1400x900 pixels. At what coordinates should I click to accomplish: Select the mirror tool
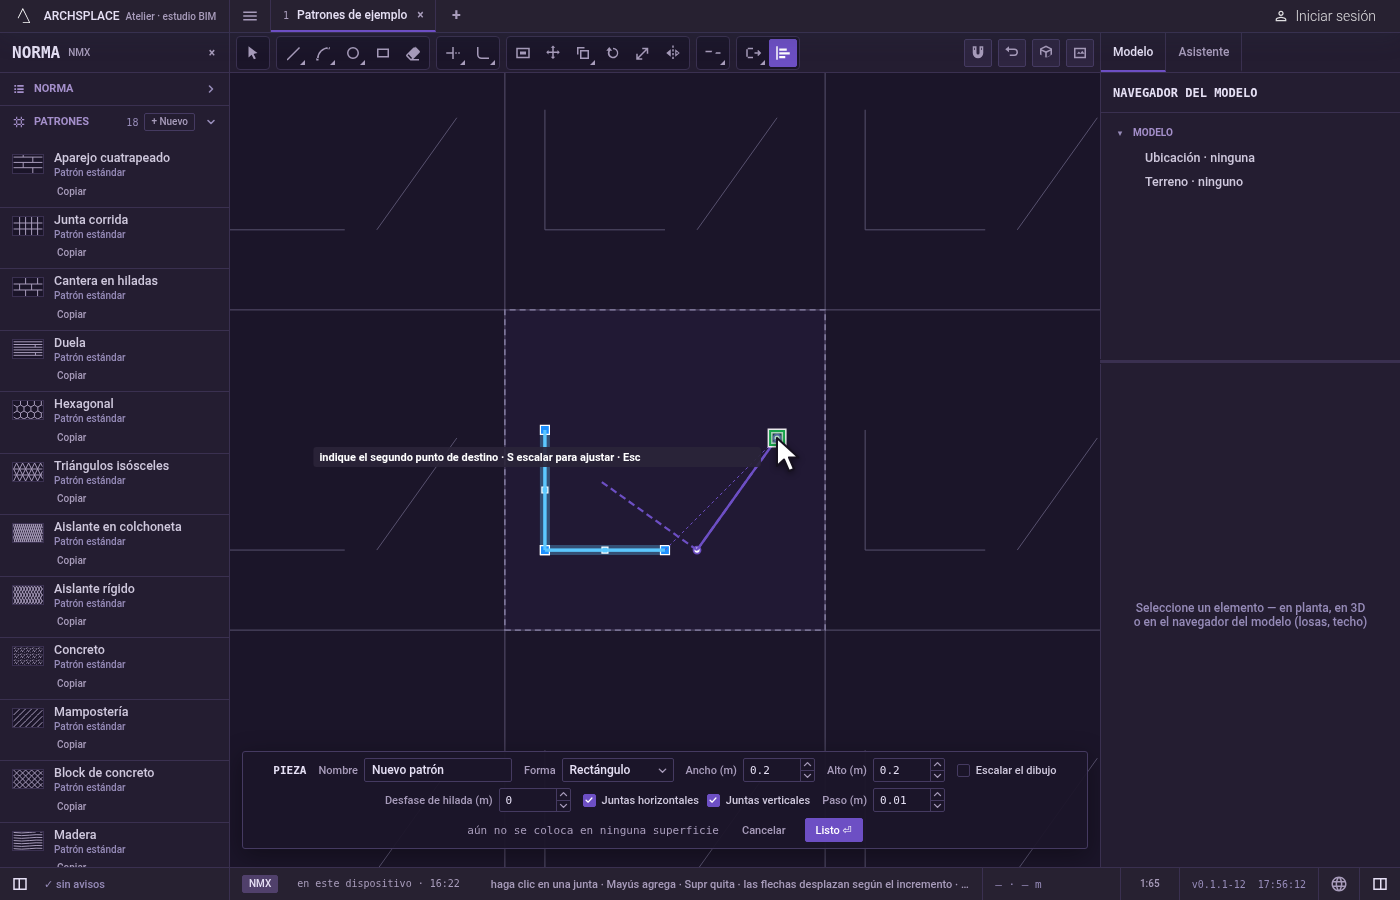673,53
